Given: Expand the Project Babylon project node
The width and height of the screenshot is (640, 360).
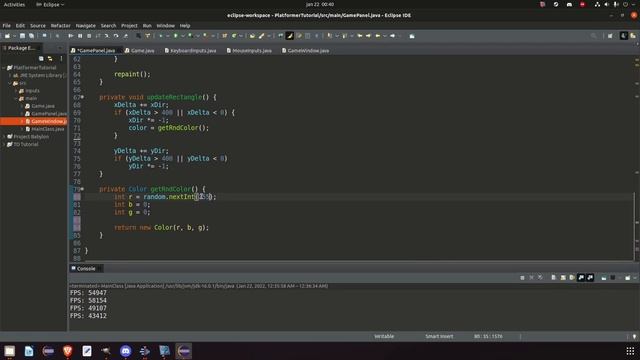Looking at the screenshot, I should tap(4, 137).
